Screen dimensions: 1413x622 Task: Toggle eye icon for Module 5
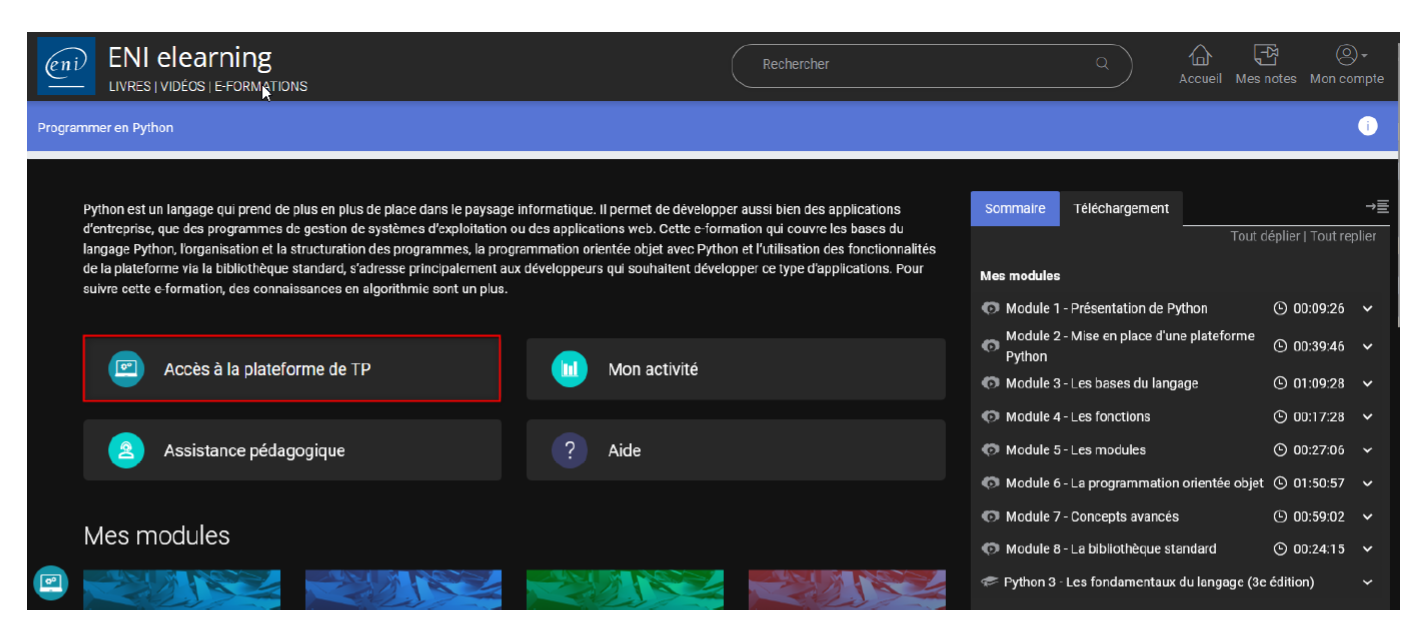click(990, 450)
